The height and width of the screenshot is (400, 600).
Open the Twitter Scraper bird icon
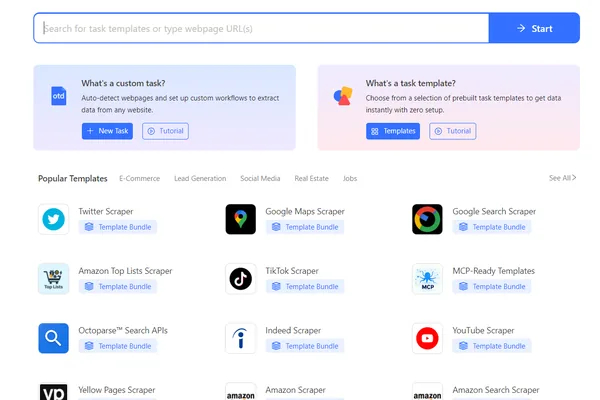tap(54, 219)
